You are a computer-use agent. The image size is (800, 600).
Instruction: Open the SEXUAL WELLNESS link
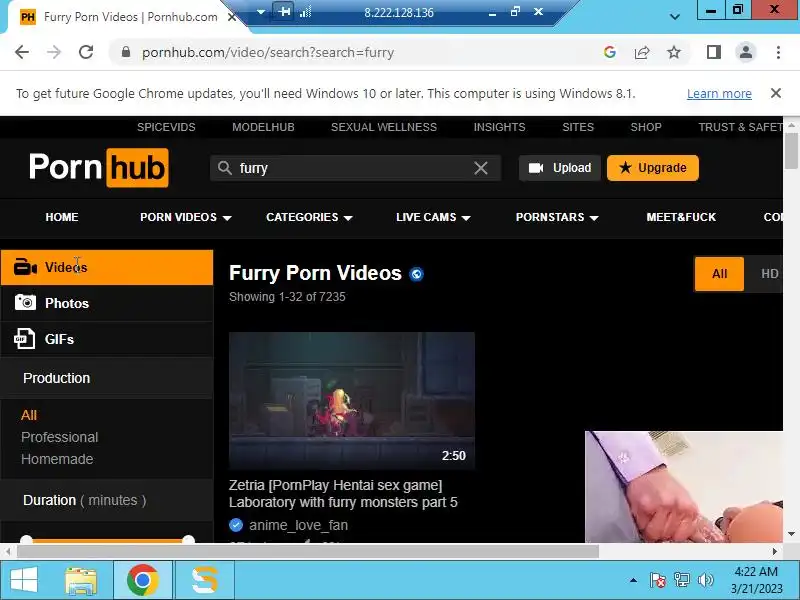coord(384,127)
